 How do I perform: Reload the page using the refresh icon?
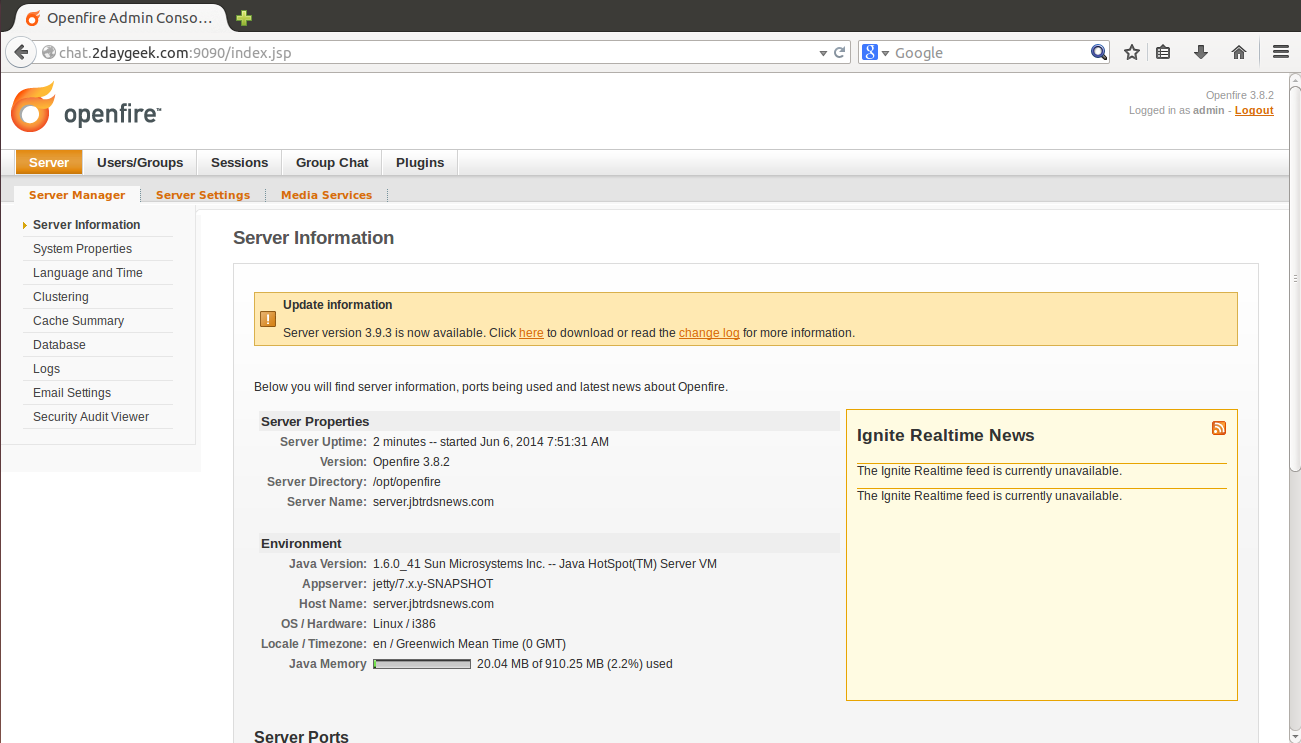841,53
